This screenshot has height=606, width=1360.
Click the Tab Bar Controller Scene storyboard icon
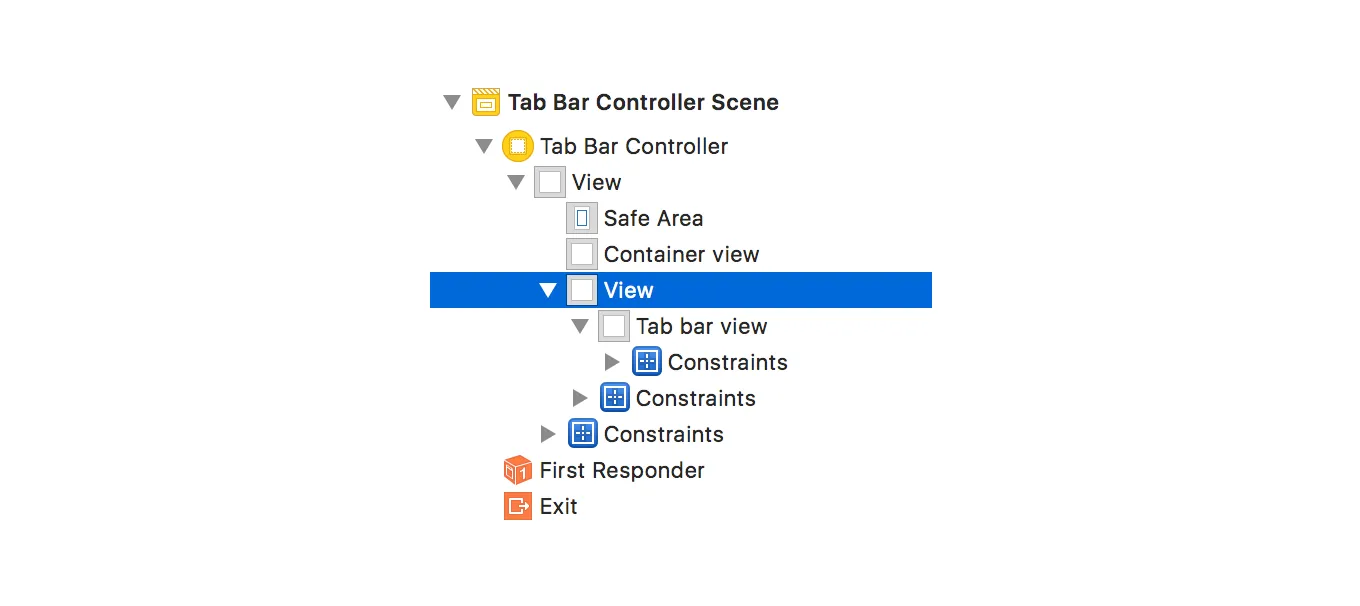click(x=486, y=102)
